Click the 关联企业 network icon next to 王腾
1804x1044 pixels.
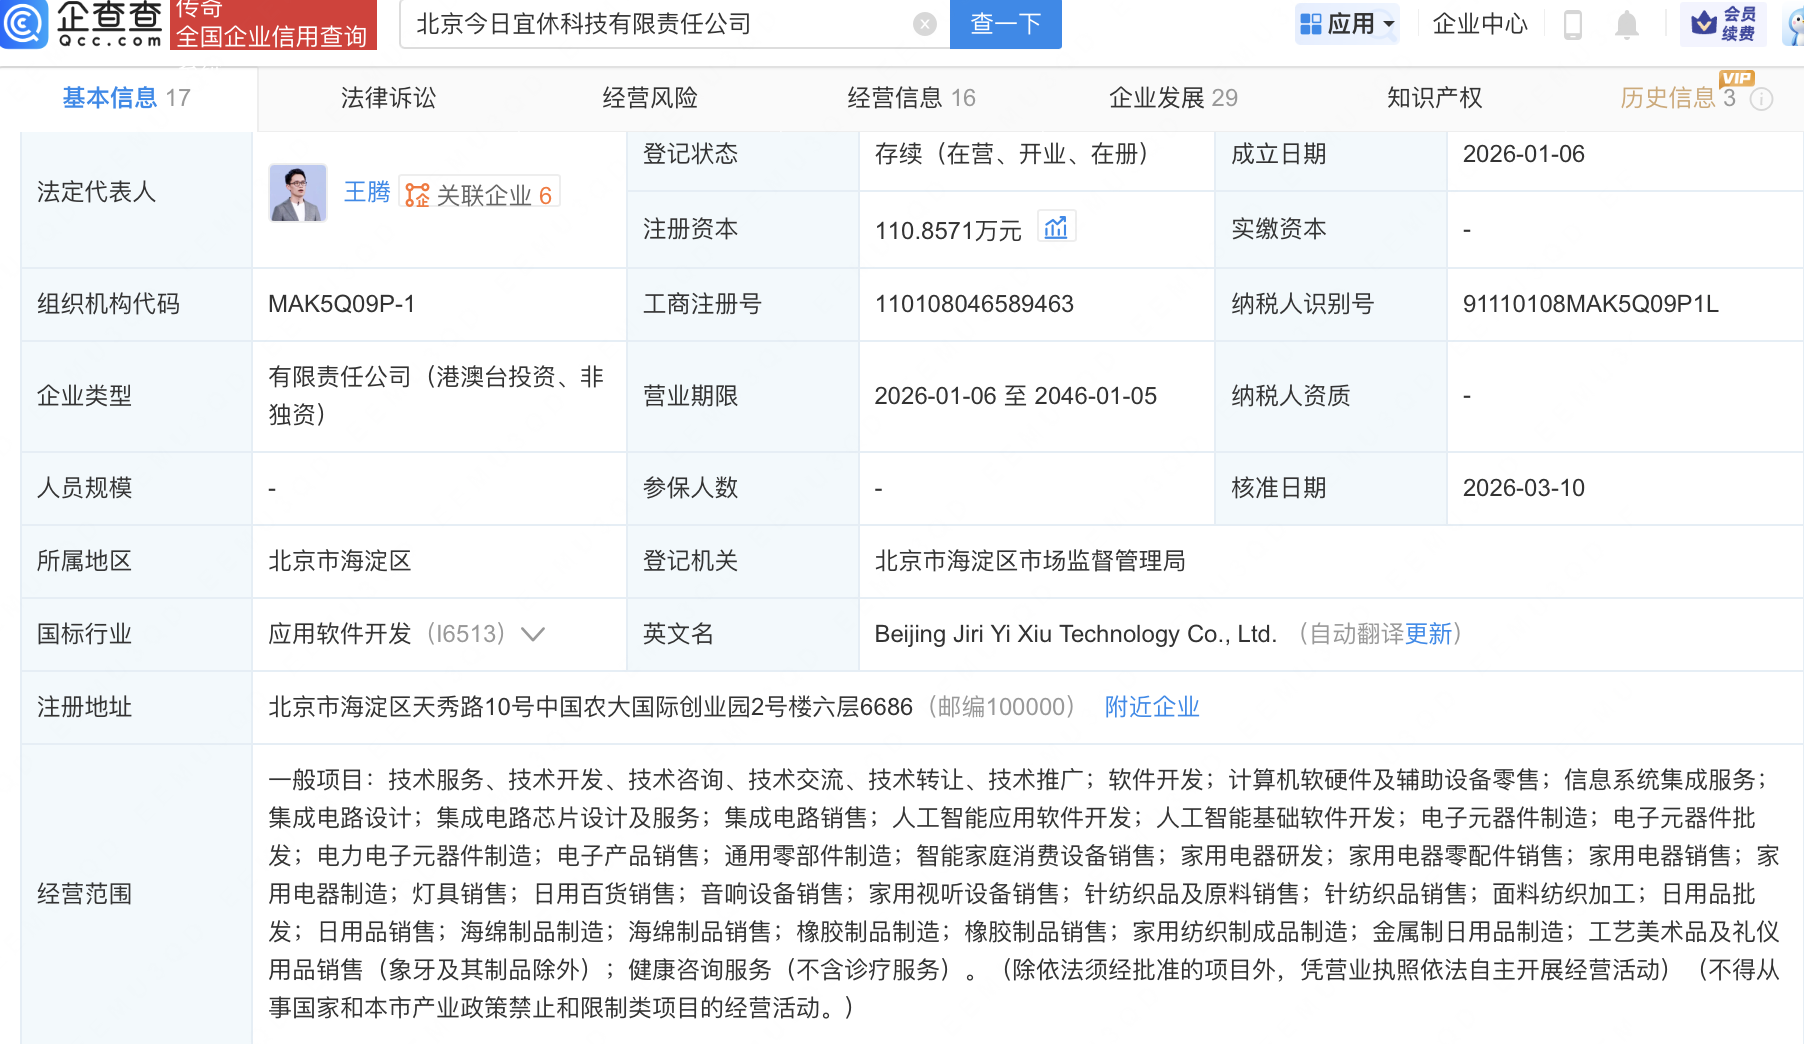pos(419,194)
